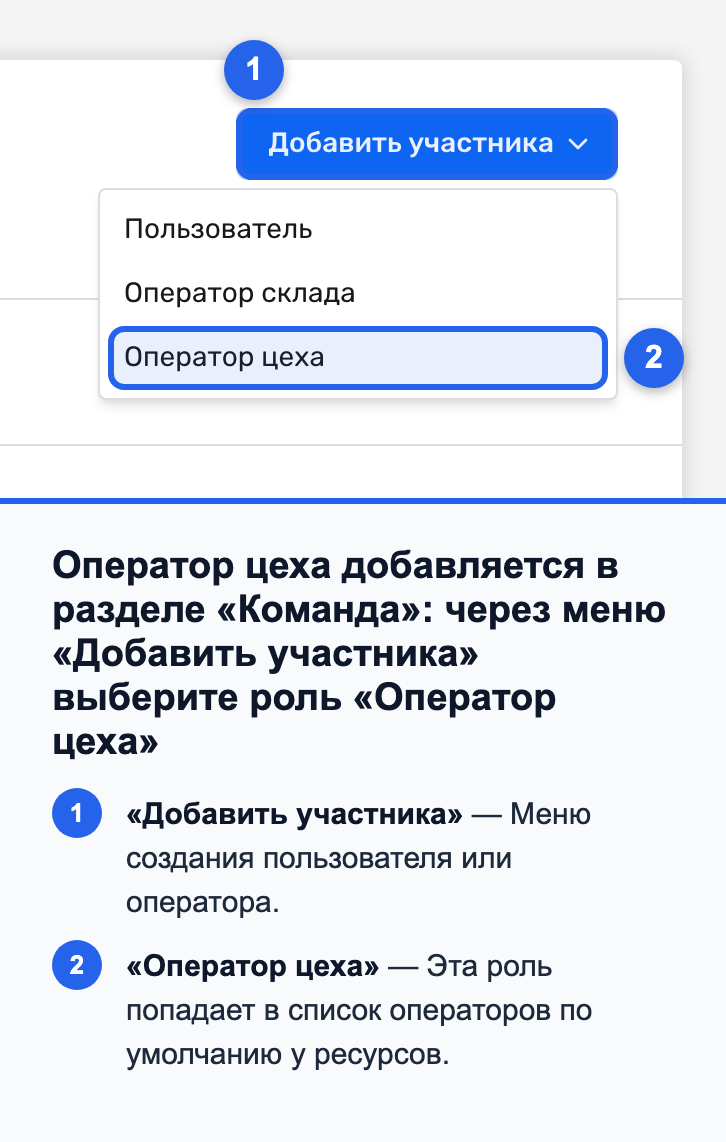Click the badge 2 beside Оператор цеха option
726x1142 pixels.
(653, 358)
